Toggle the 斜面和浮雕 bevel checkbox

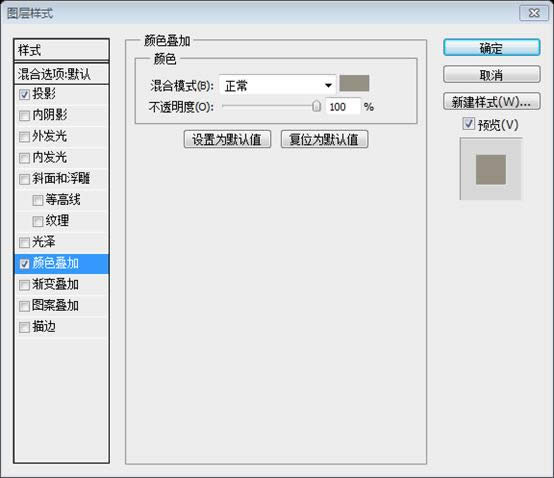coord(24,179)
